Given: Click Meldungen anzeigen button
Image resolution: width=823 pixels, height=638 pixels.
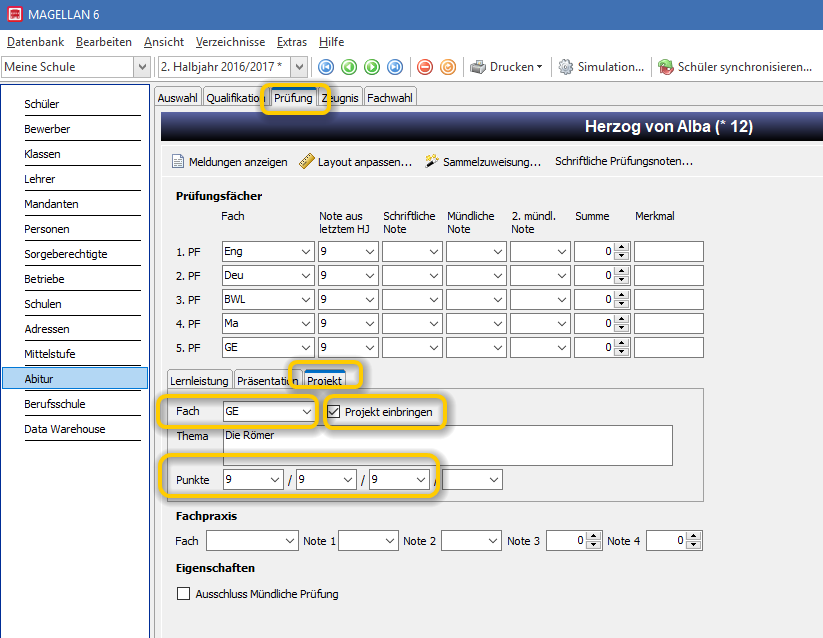Looking at the screenshot, I should point(230,162).
